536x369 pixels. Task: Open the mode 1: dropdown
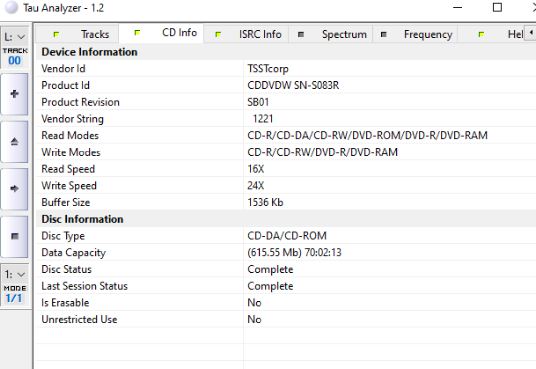[15, 274]
